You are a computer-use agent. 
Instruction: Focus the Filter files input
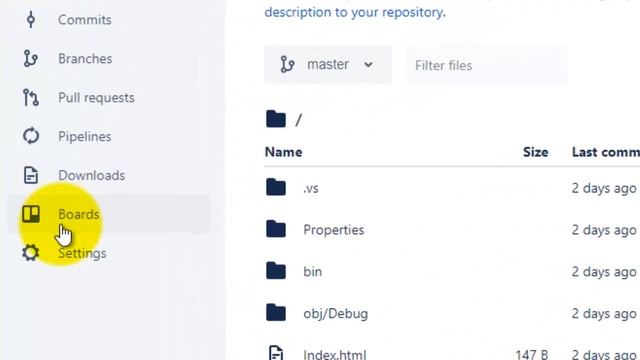(x=486, y=65)
